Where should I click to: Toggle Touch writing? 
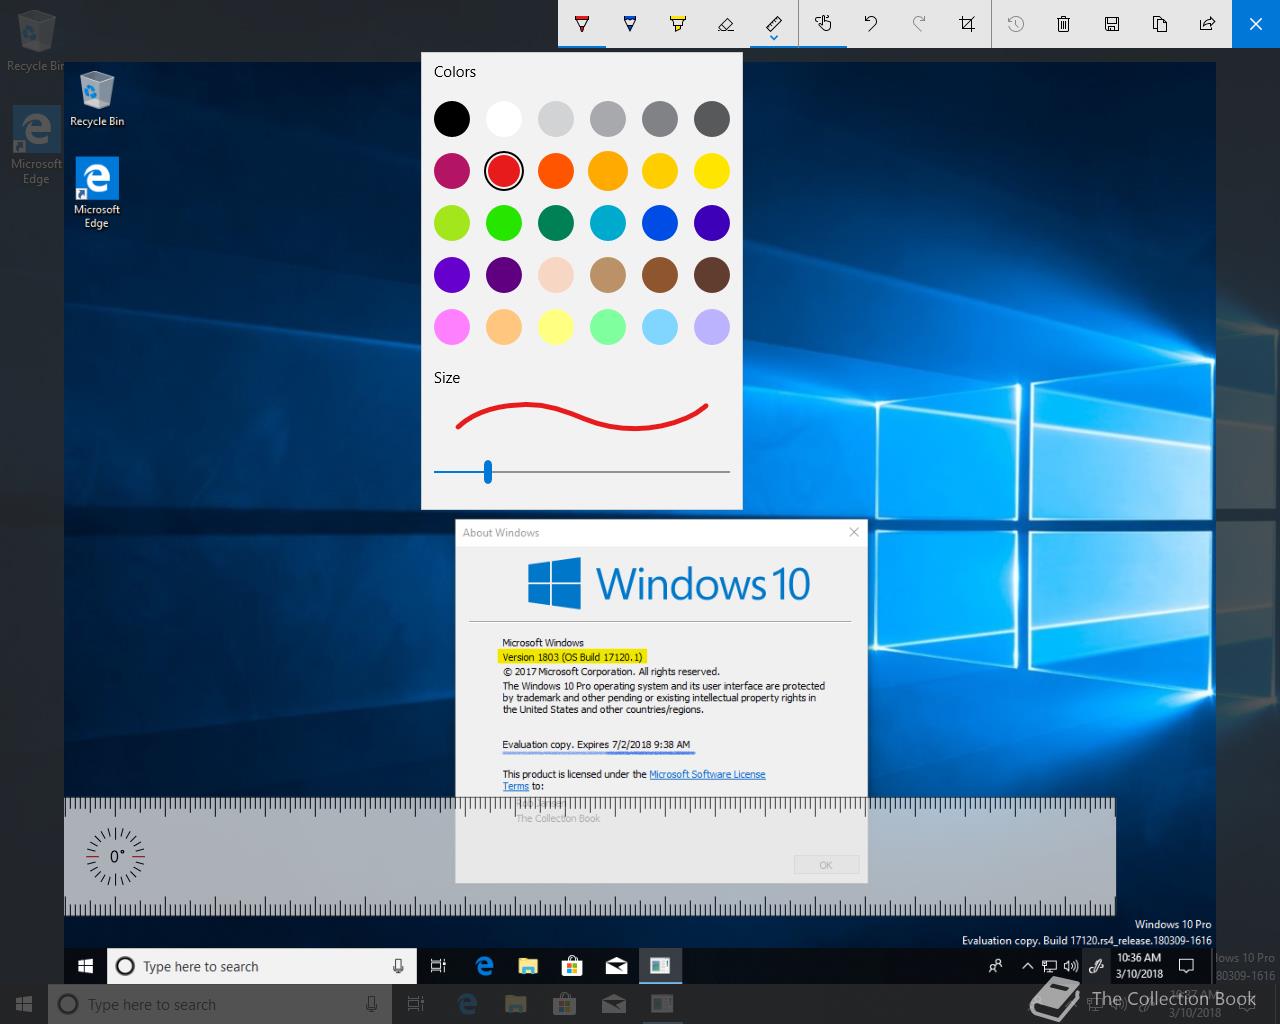coord(823,23)
